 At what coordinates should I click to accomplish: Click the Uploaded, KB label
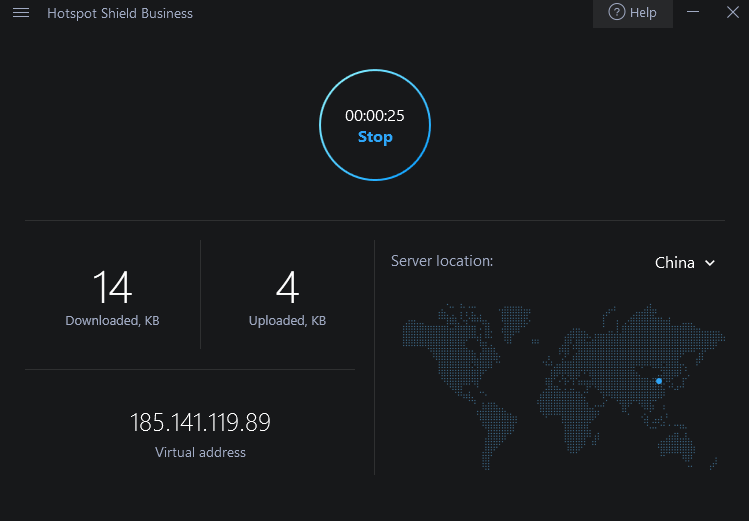(x=287, y=320)
